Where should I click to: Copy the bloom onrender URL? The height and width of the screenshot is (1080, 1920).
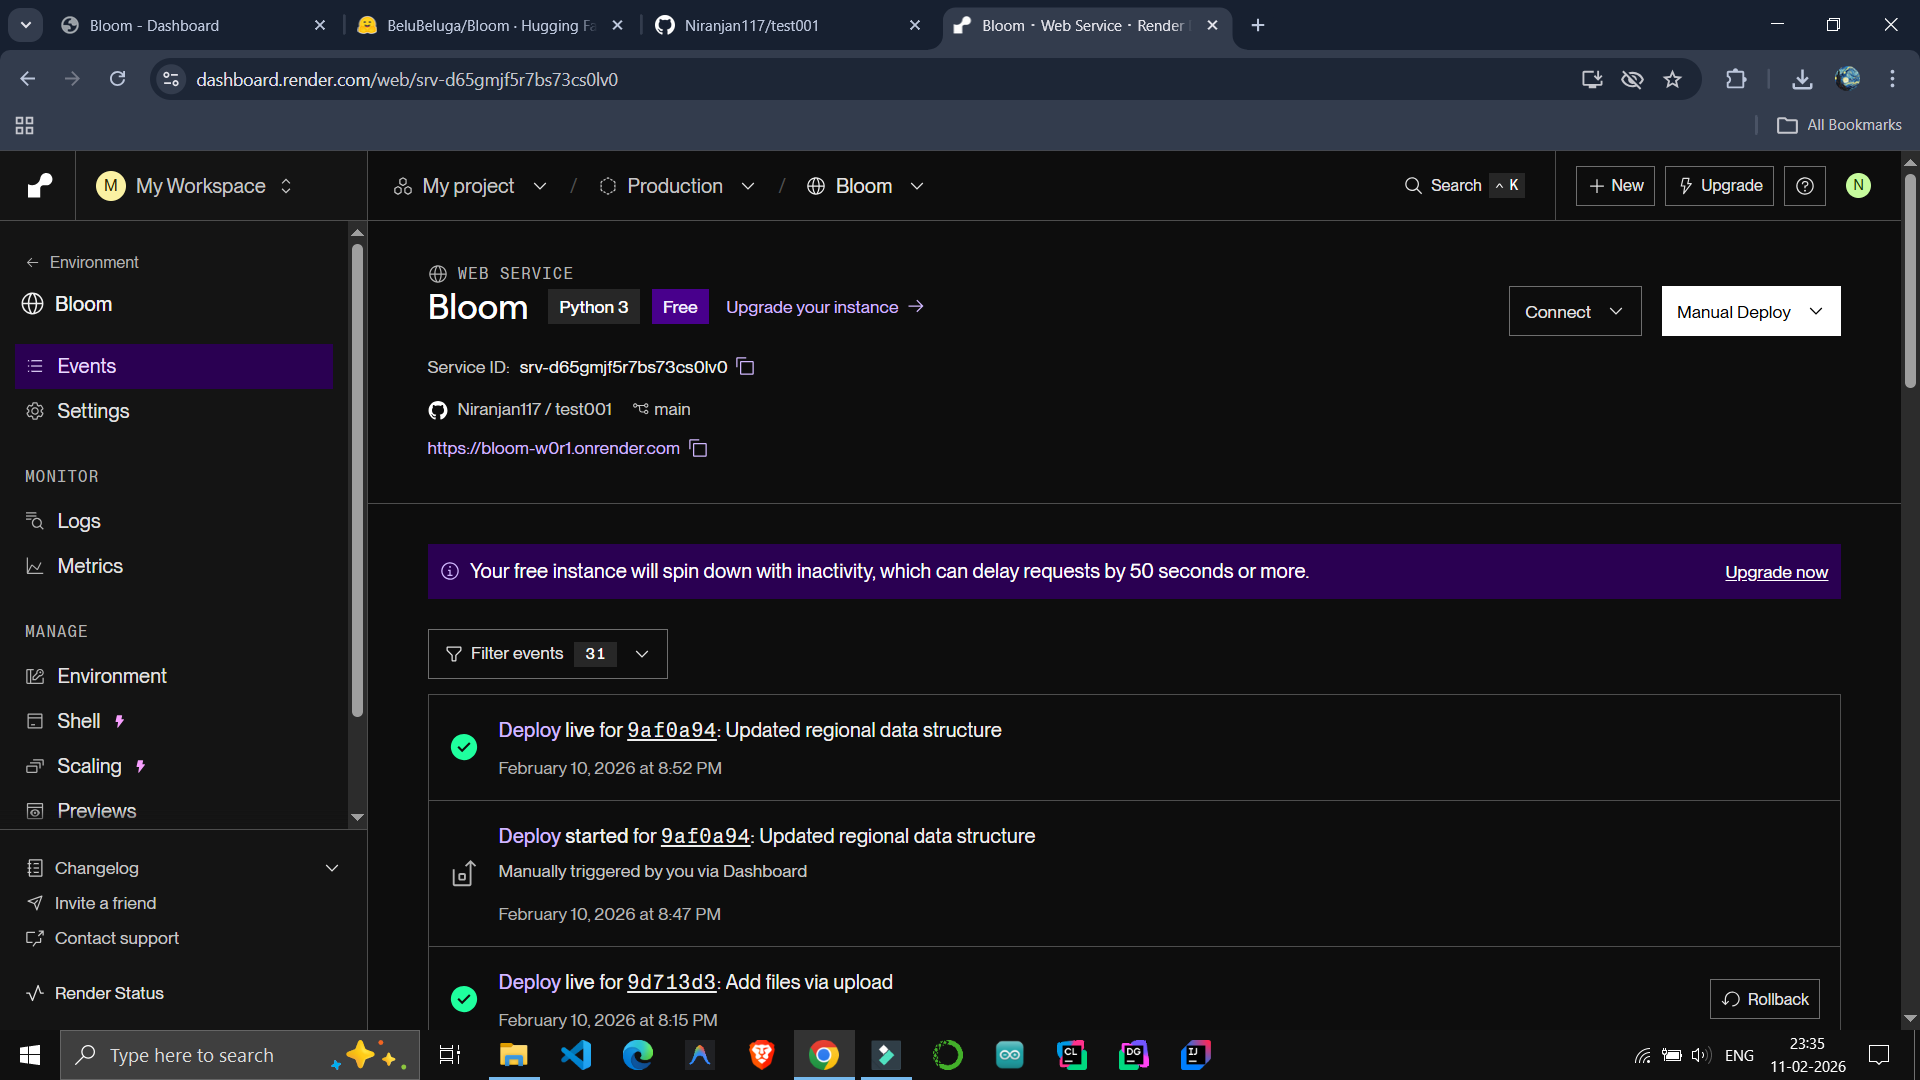coord(698,449)
